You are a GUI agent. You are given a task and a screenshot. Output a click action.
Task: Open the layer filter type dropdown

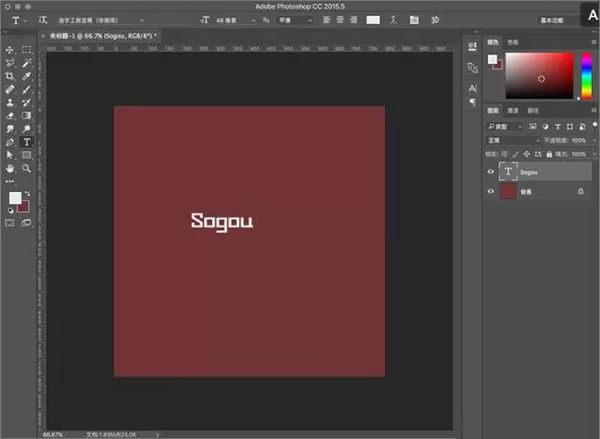point(505,126)
